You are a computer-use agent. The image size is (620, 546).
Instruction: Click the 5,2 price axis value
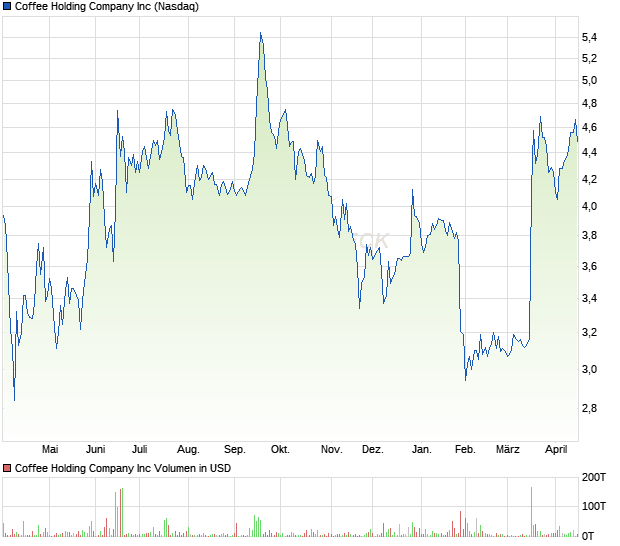(x=589, y=59)
